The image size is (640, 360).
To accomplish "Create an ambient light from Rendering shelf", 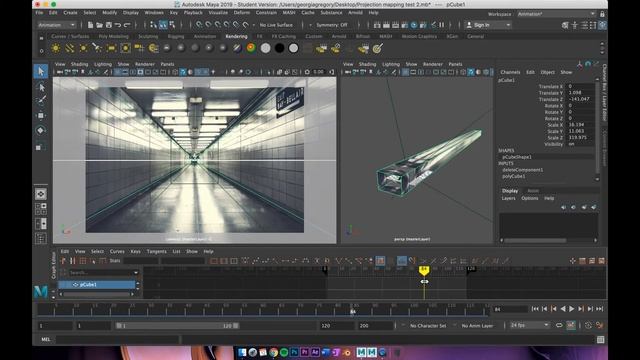I will pyautogui.click(x=56, y=49).
